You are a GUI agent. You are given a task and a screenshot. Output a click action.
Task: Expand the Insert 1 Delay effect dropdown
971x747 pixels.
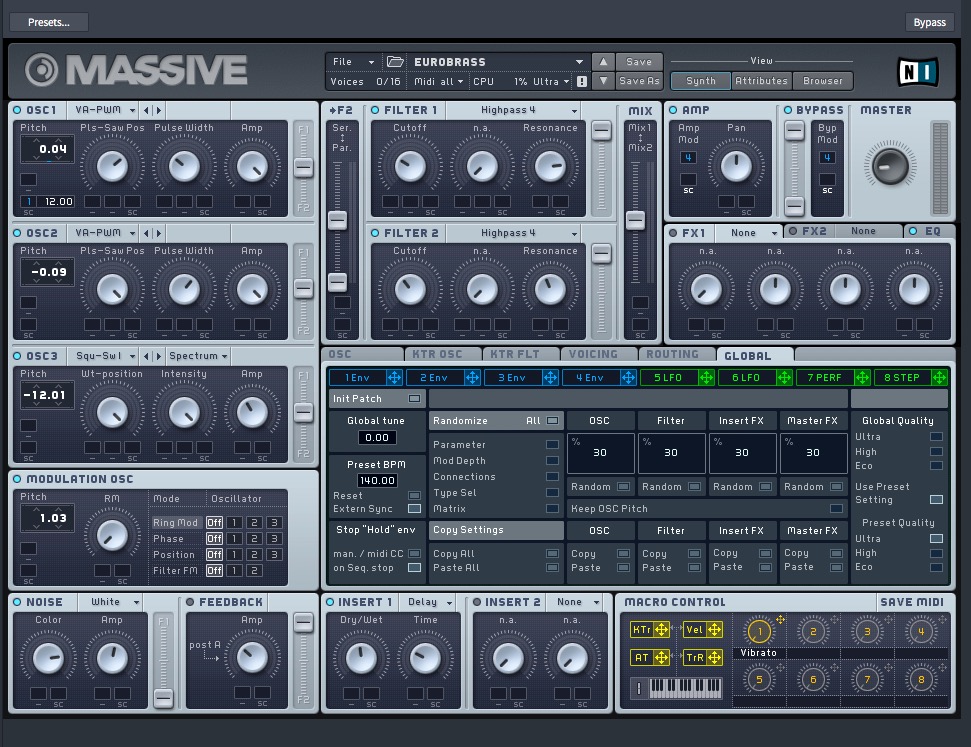429,602
